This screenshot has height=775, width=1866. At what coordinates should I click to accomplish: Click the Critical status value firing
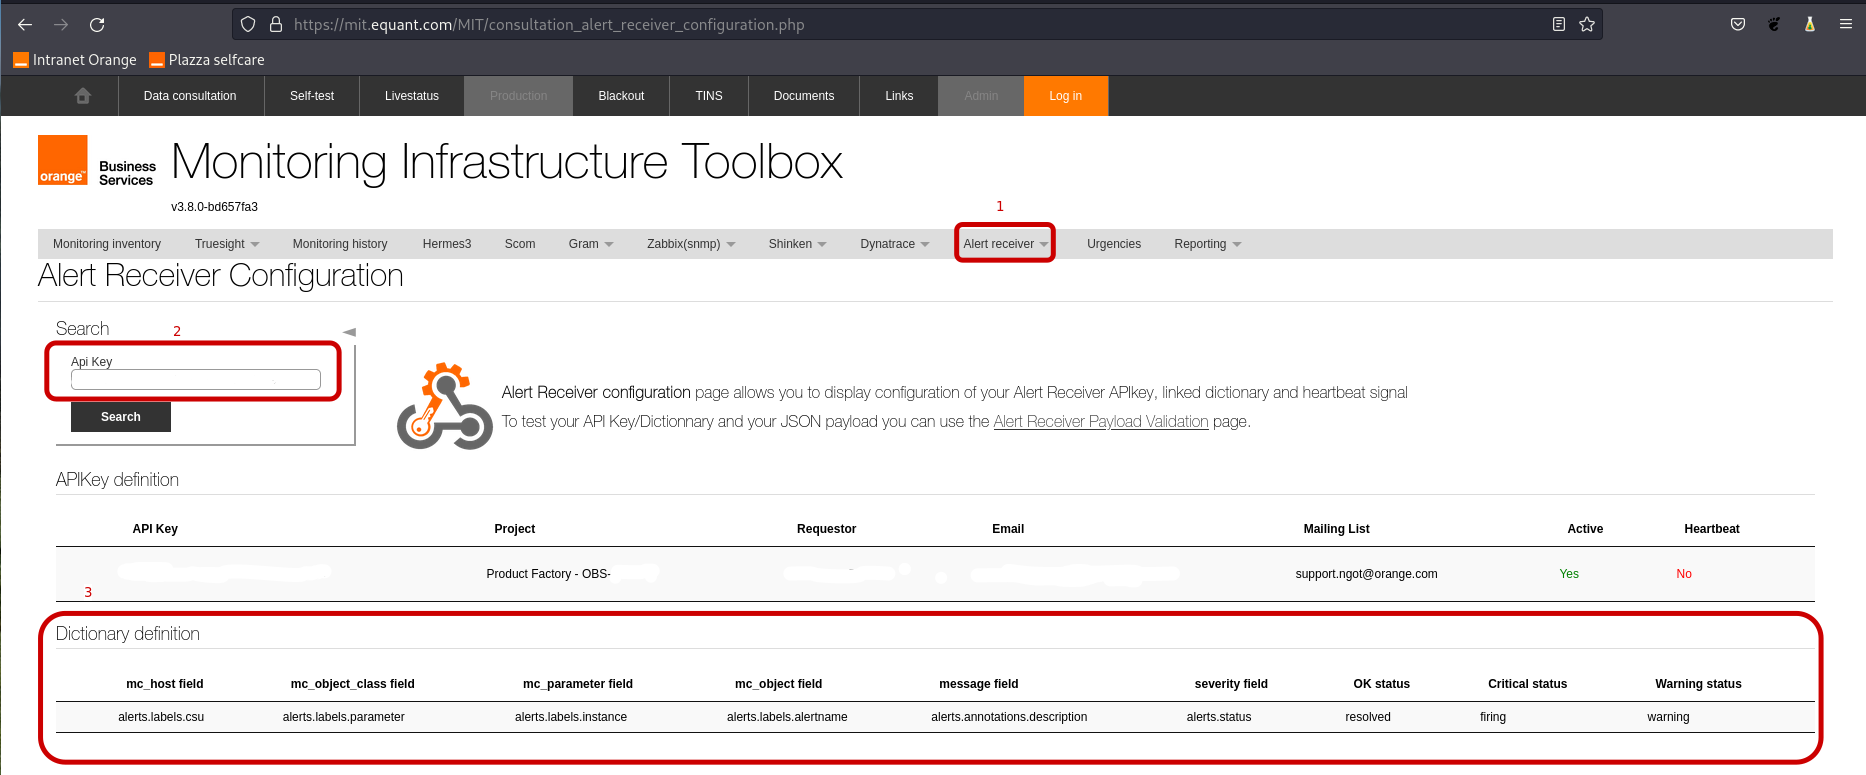pos(1493,717)
